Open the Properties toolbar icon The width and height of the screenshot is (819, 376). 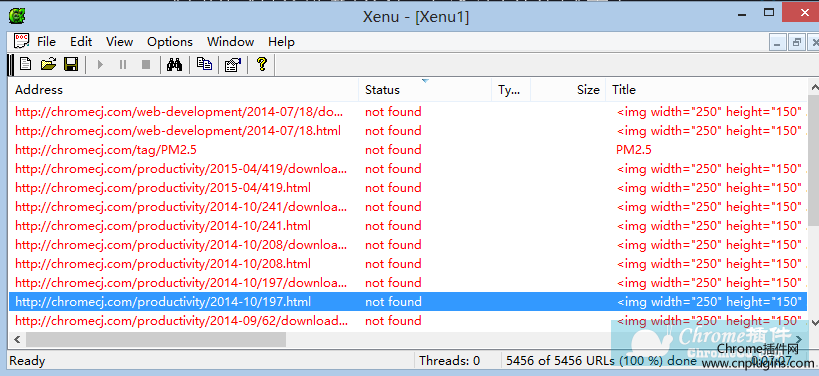coord(233,65)
